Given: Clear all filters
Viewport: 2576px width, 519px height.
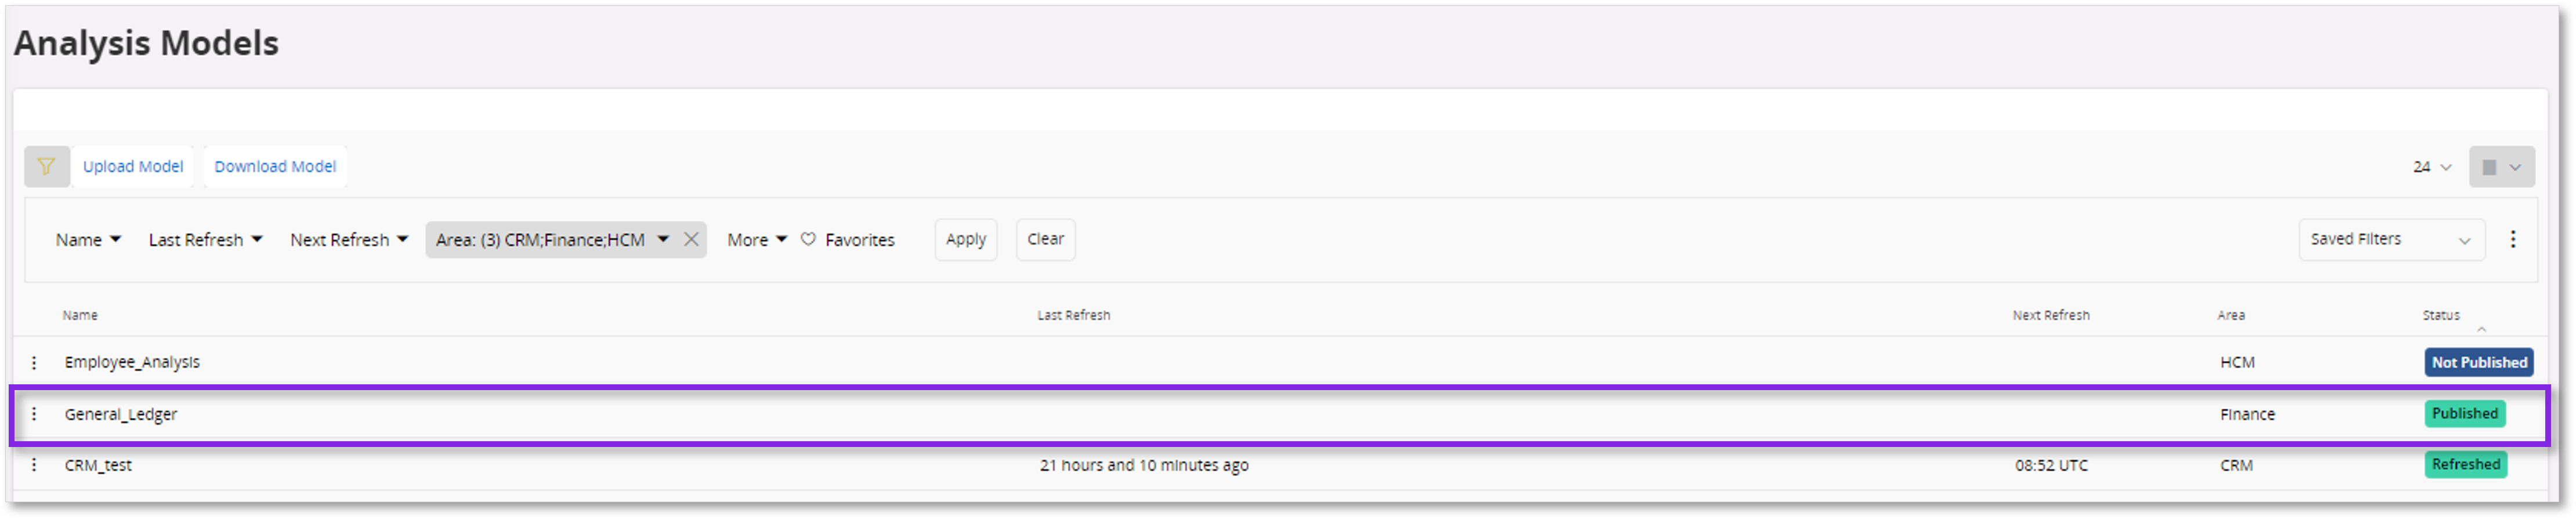Looking at the screenshot, I should 1045,239.
